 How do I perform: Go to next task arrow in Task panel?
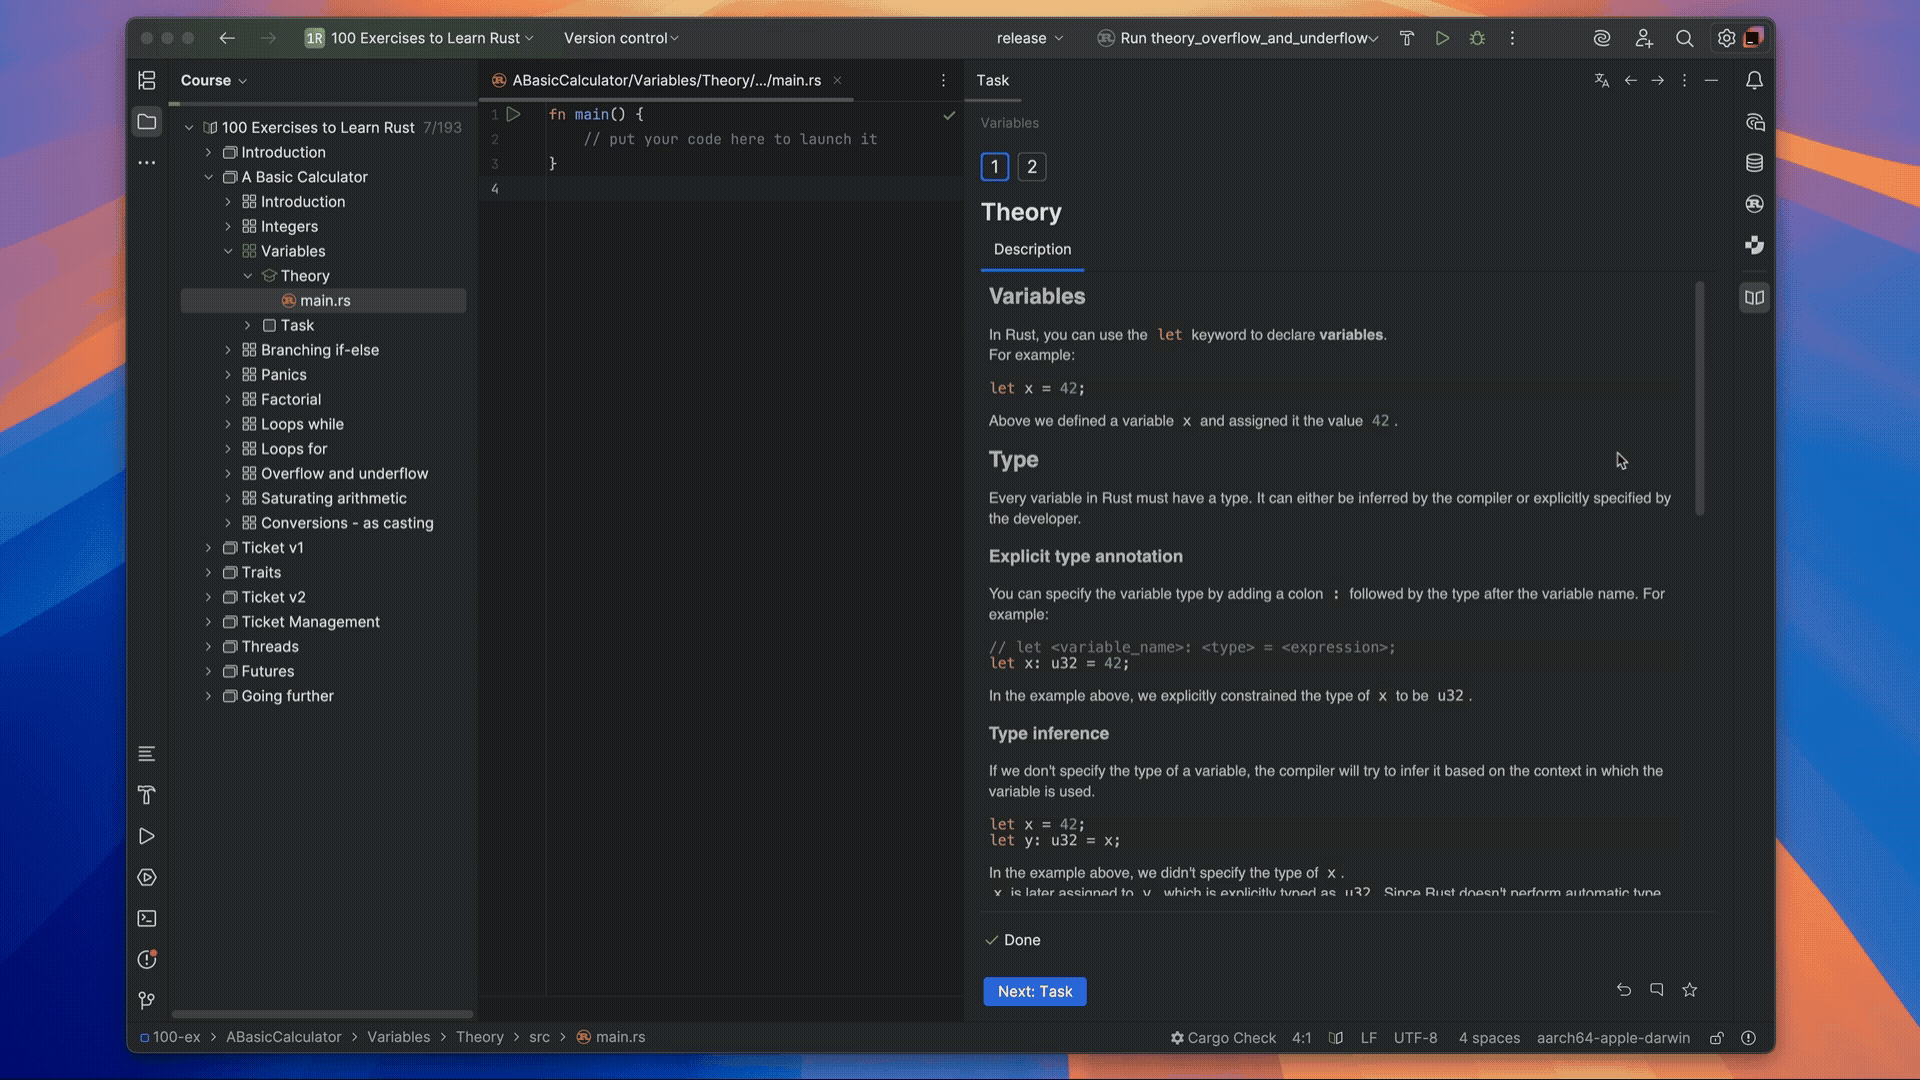1658,80
